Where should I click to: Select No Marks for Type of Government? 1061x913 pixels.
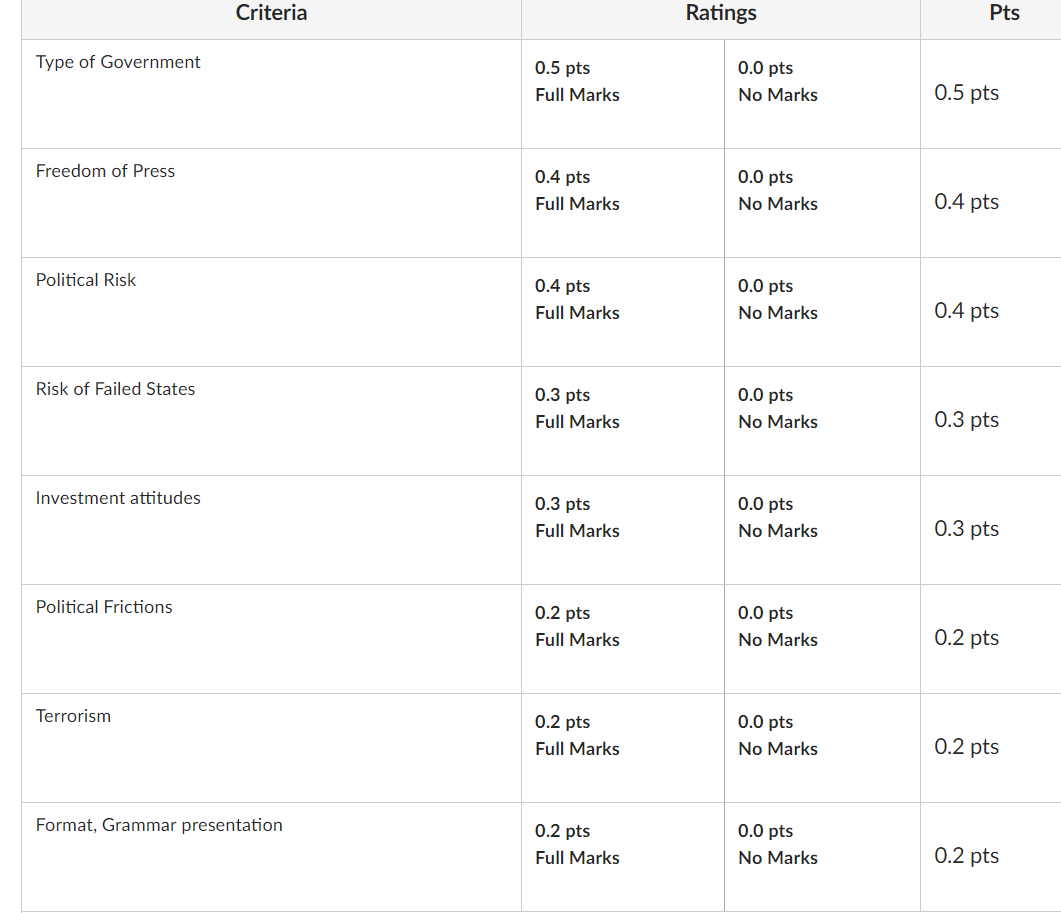[822, 94]
